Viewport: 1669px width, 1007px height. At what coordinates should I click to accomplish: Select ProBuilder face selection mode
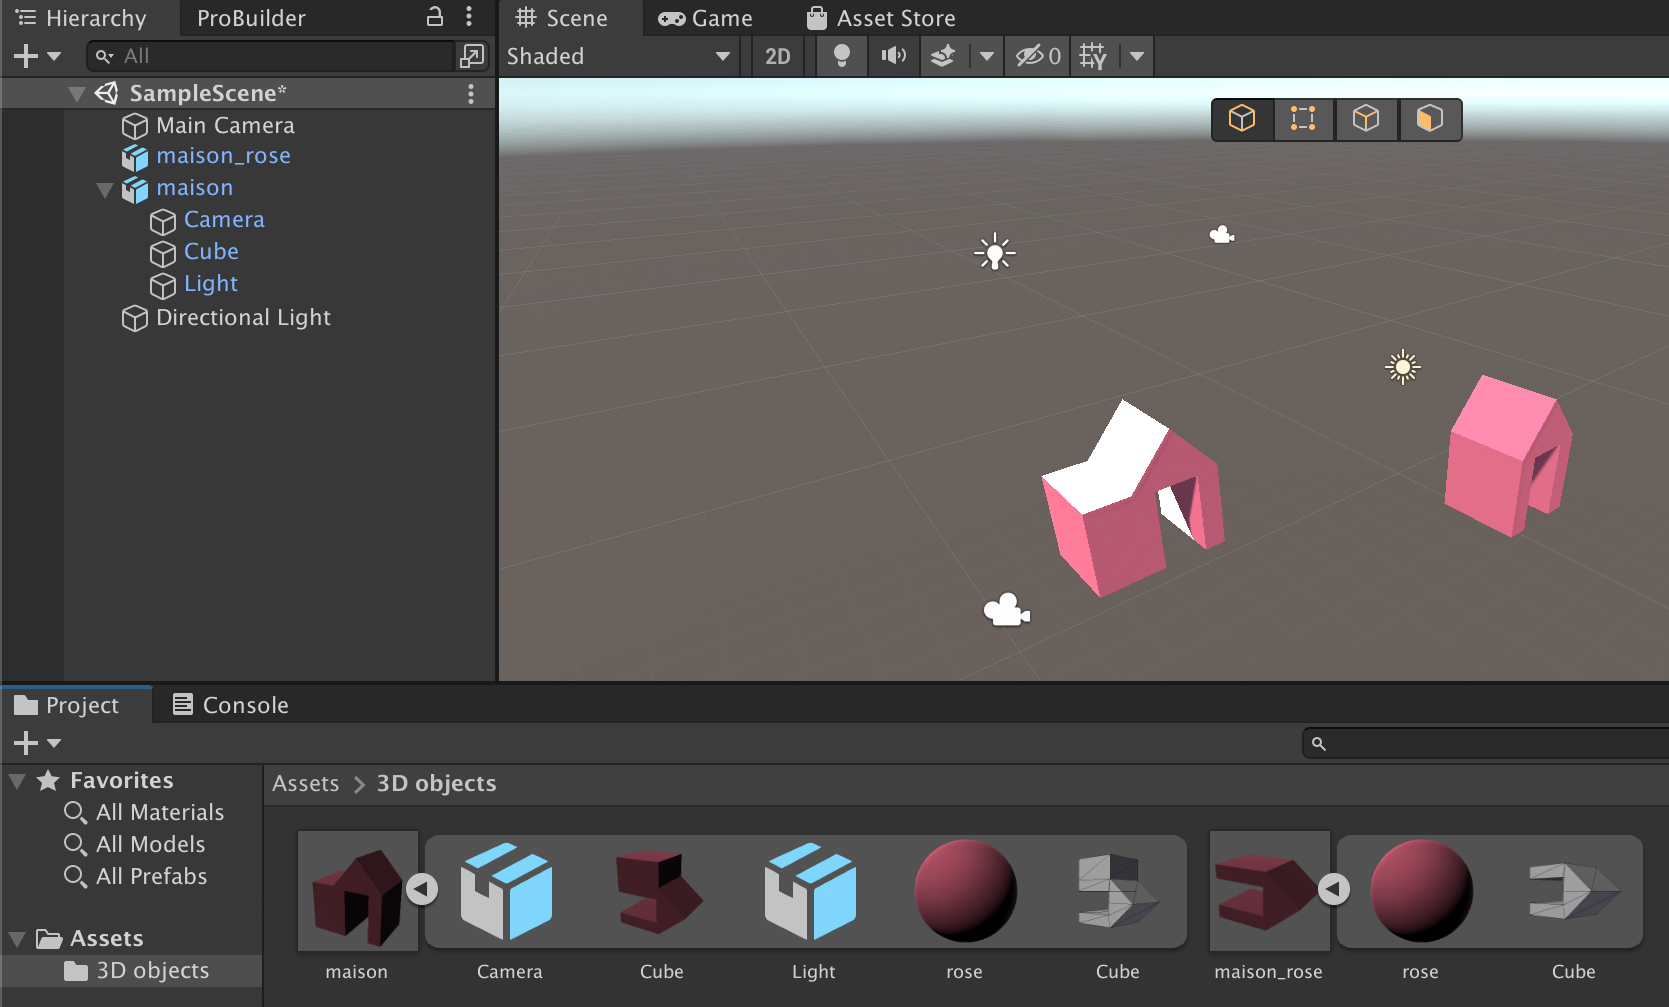[x=1429, y=119]
